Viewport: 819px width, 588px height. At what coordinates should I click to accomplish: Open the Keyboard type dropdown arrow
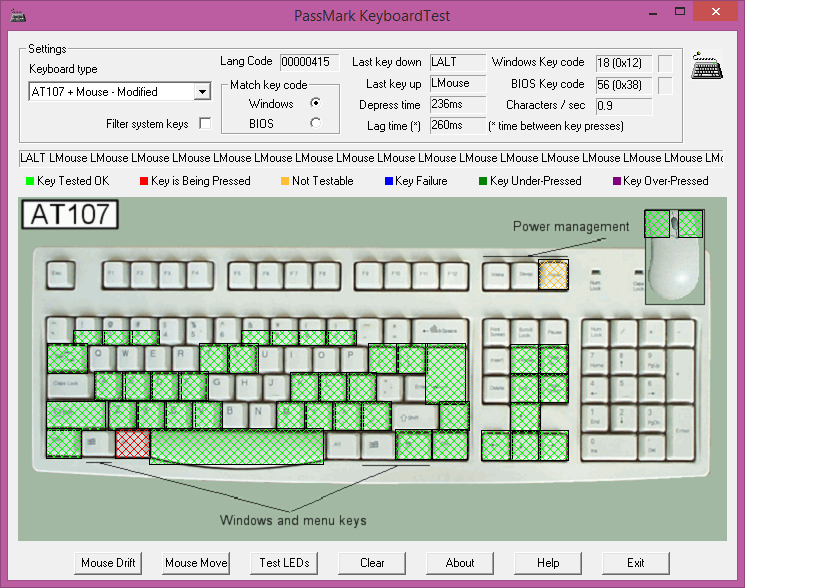pos(202,92)
